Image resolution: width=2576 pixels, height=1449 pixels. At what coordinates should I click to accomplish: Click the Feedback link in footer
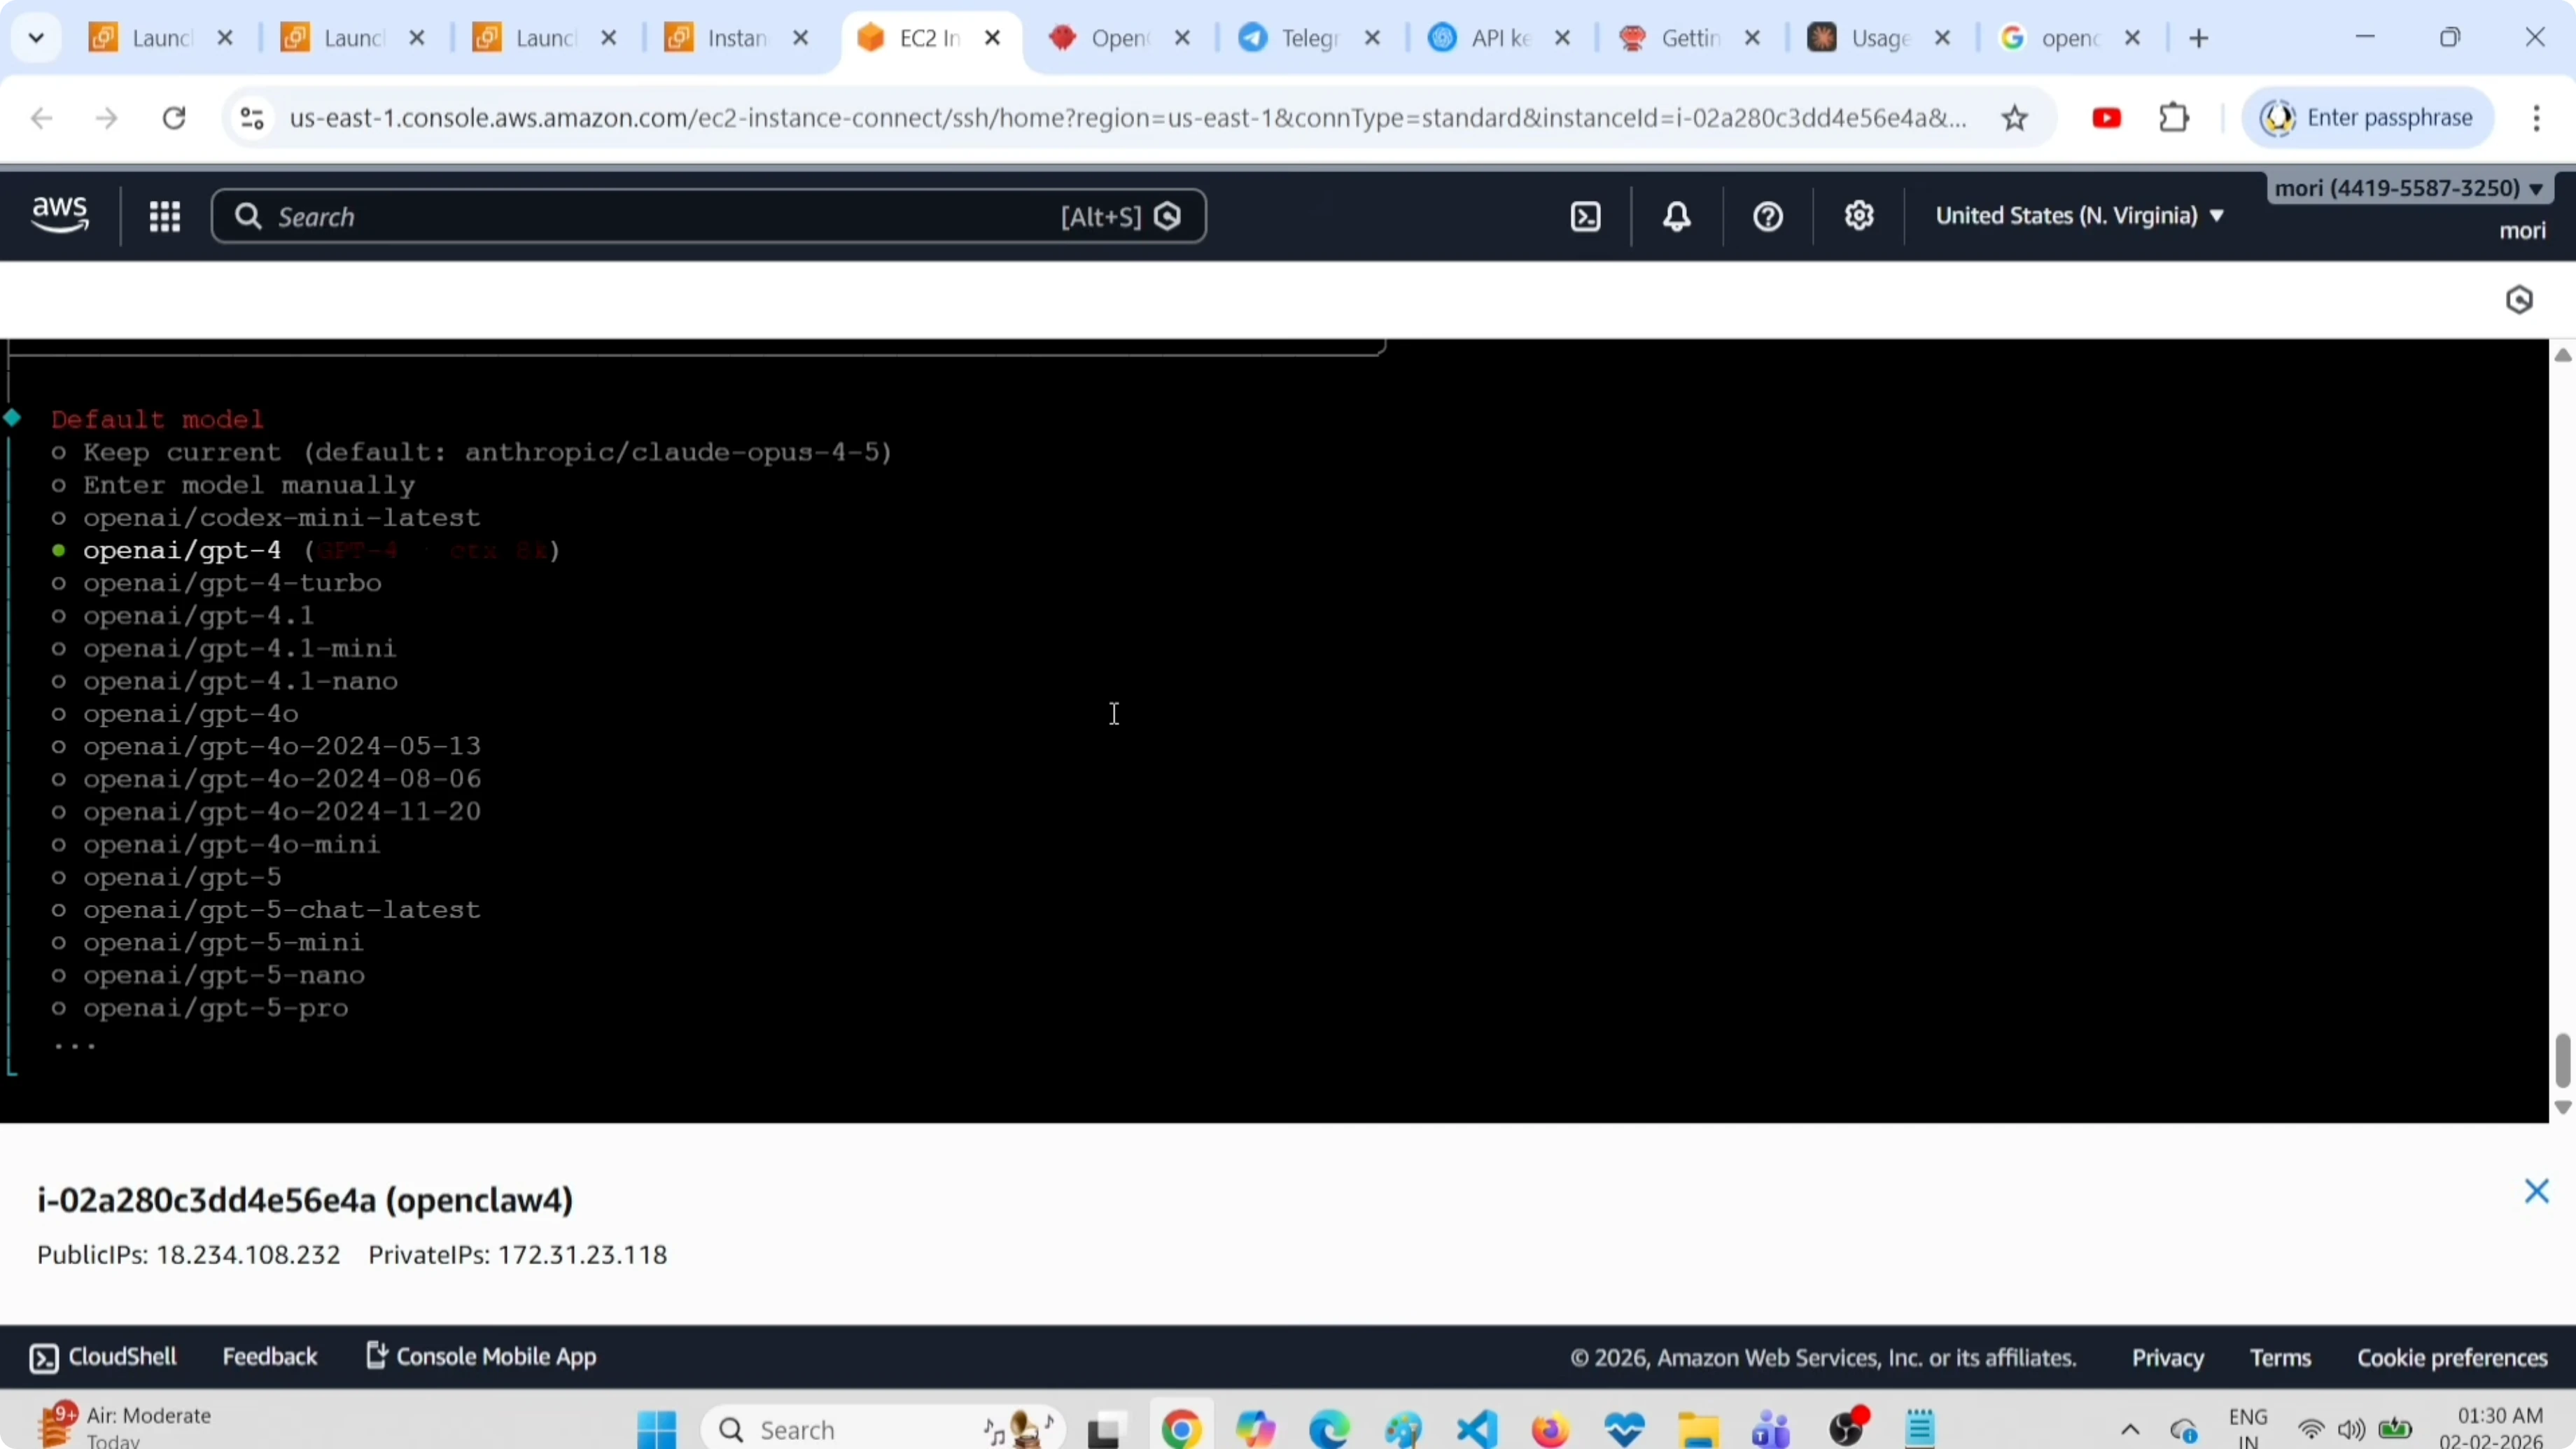269,1357
